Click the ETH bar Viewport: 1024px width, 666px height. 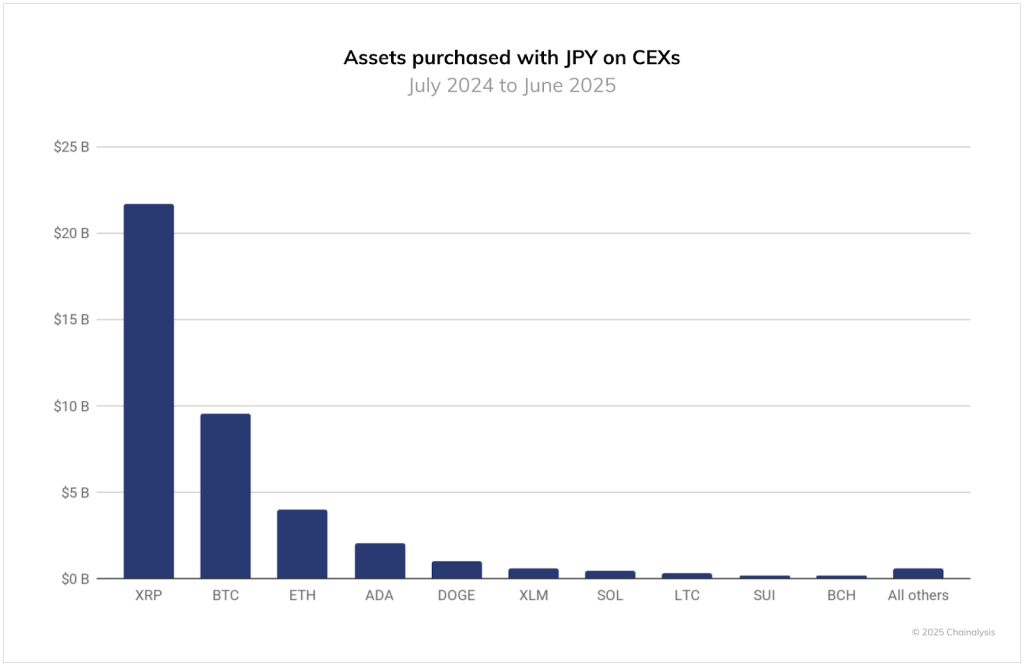click(x=302, y=544)
